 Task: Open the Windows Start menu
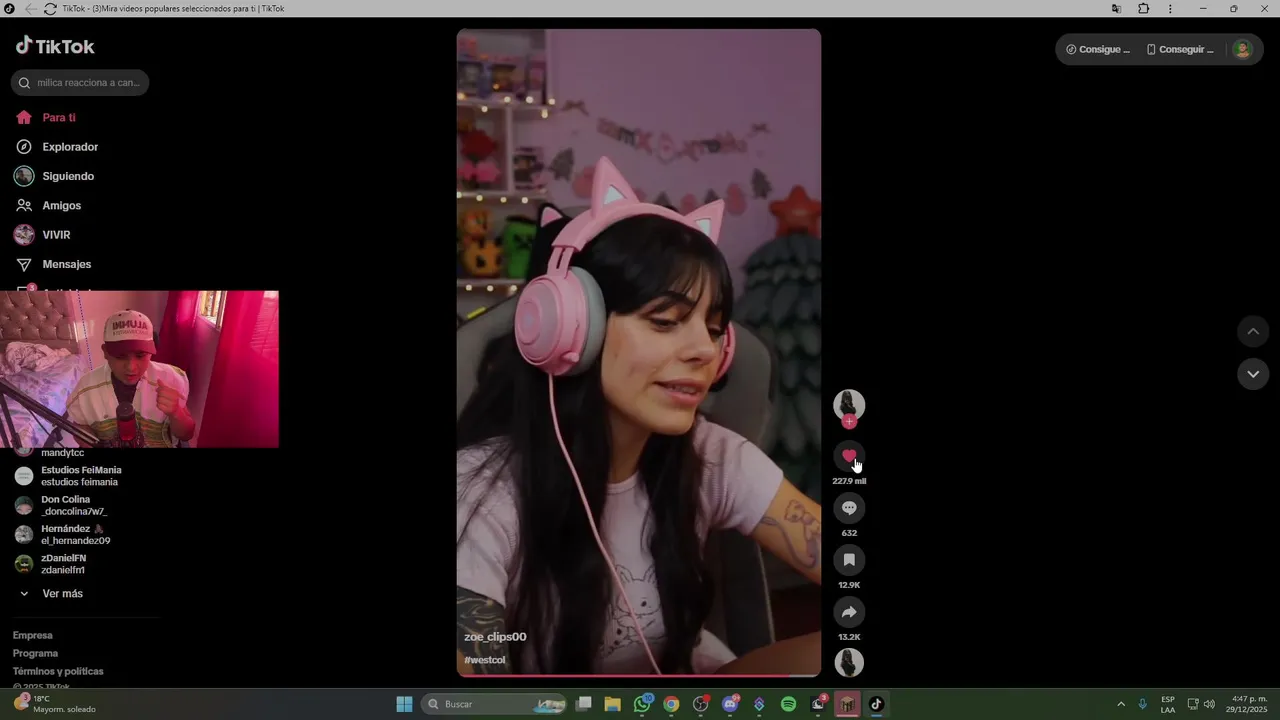404,704
